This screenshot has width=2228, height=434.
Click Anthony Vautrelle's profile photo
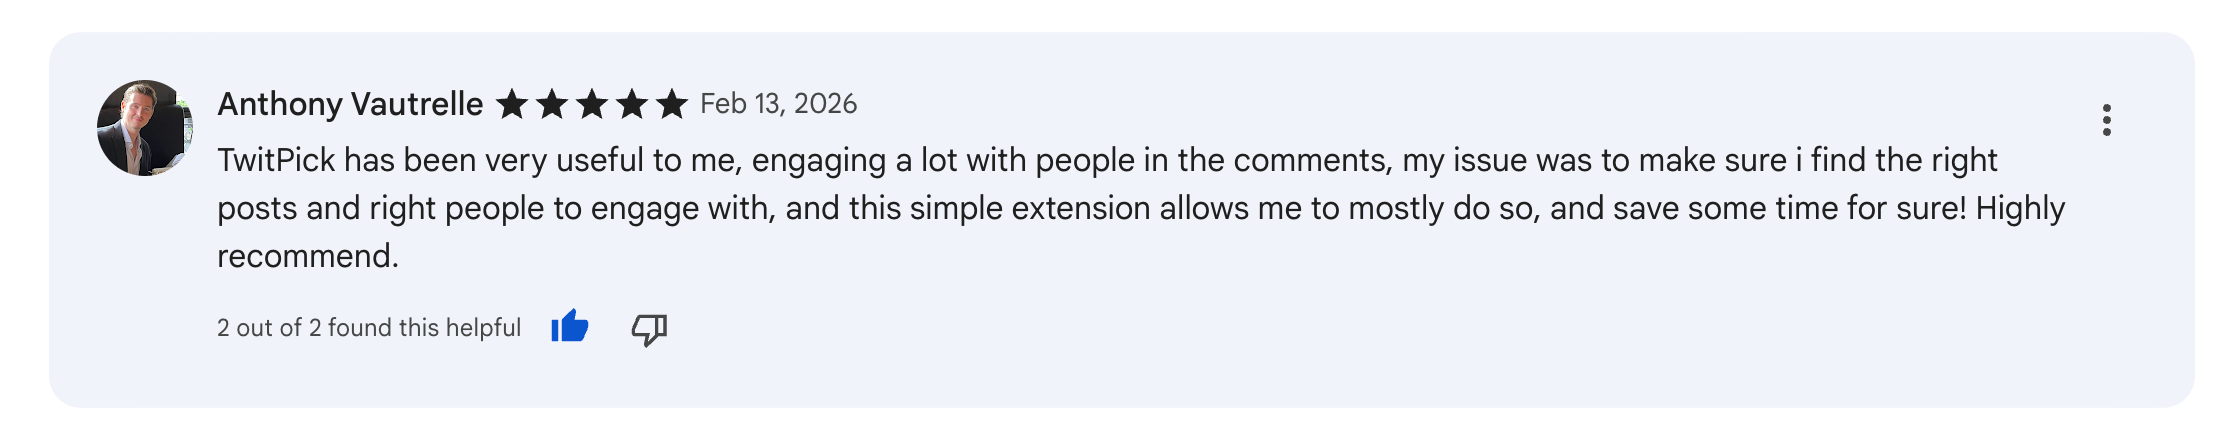(145, 128)
